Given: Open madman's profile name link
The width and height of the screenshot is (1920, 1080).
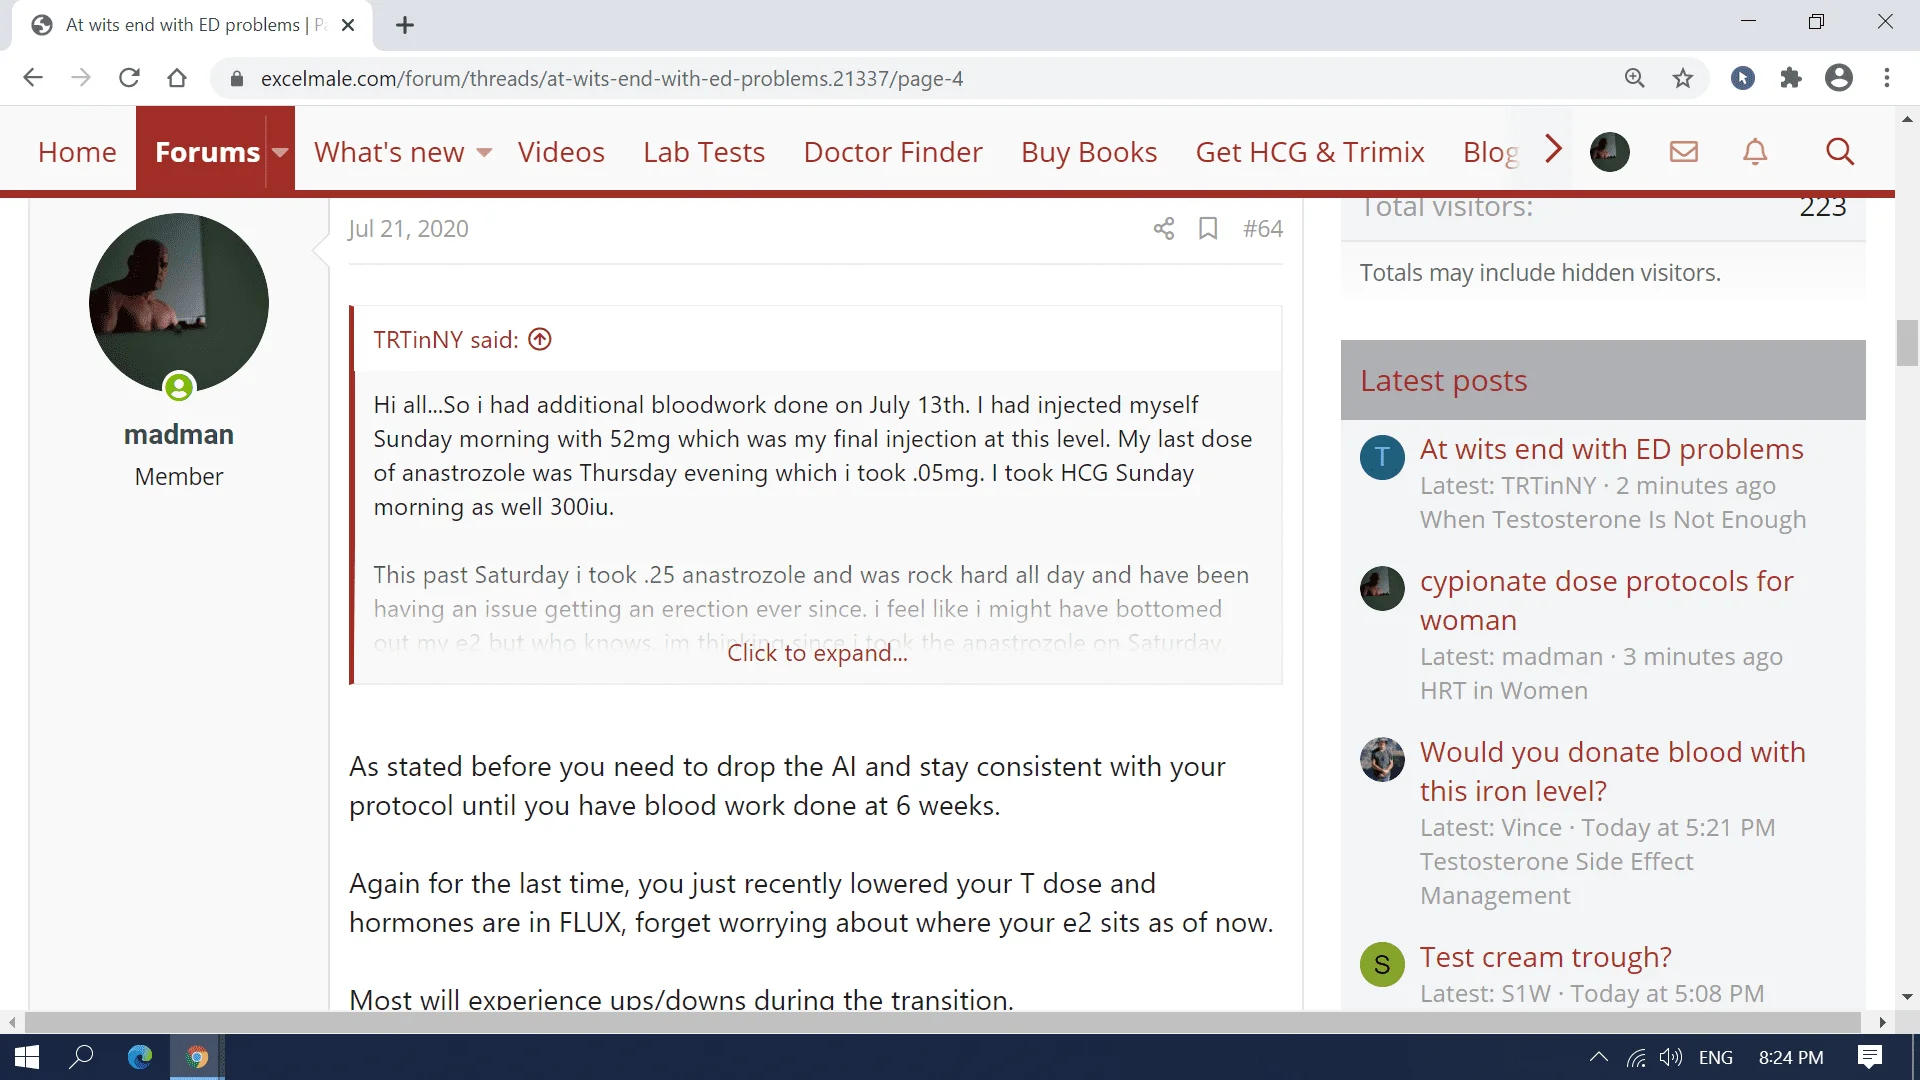Looking at the screenshot, I should (x=179, y=435).
